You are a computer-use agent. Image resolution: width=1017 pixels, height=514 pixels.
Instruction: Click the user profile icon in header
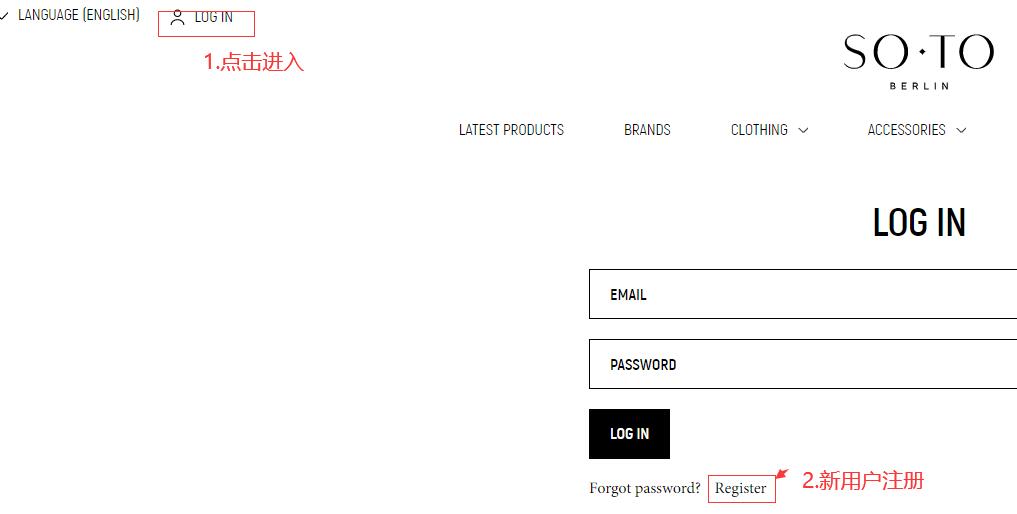177,18
